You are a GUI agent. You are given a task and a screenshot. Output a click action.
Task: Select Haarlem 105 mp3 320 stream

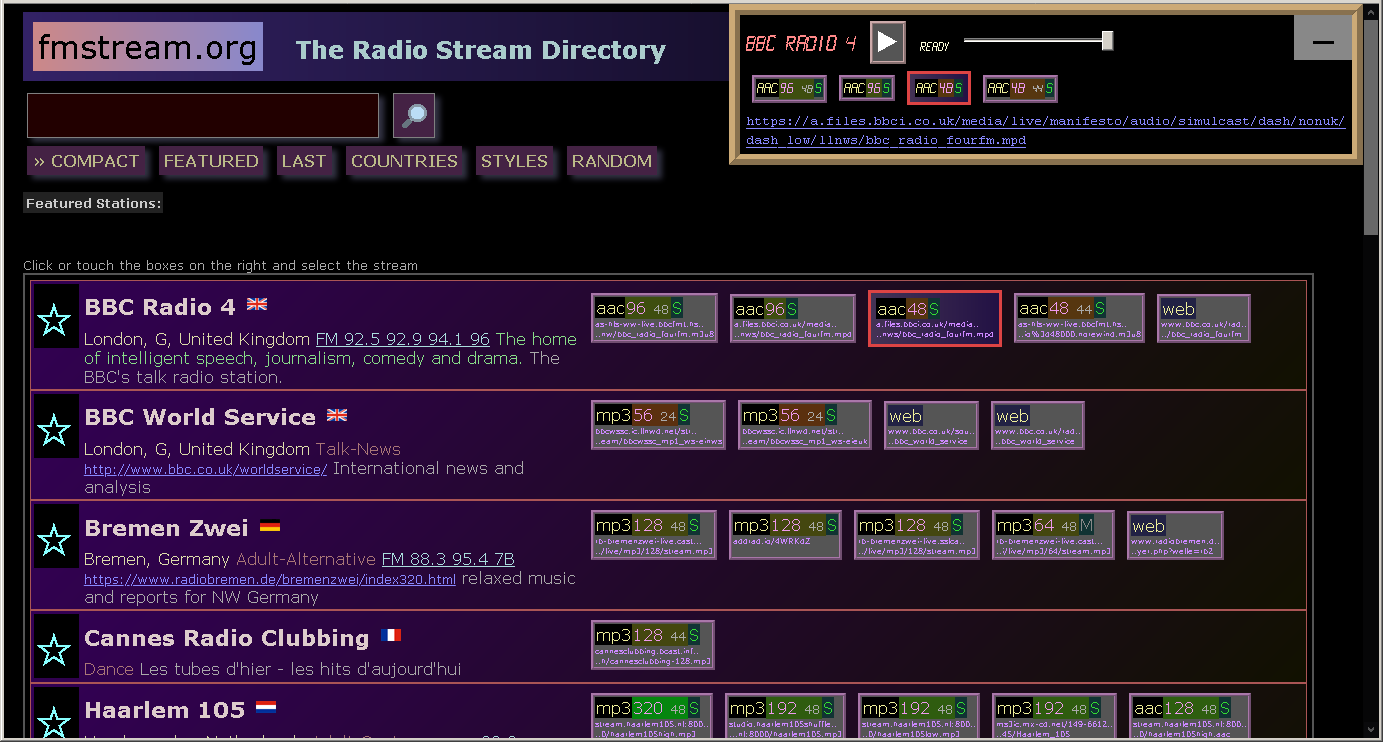click(x=653, y=717)
